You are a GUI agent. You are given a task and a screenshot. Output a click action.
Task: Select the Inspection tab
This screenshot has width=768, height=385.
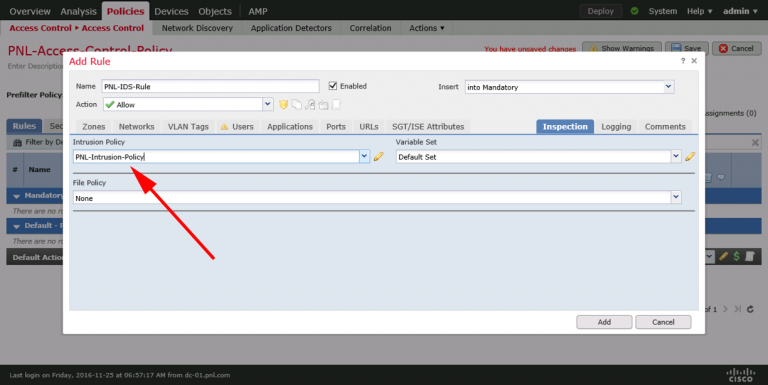pyautogui.click(x=565, y=126)
